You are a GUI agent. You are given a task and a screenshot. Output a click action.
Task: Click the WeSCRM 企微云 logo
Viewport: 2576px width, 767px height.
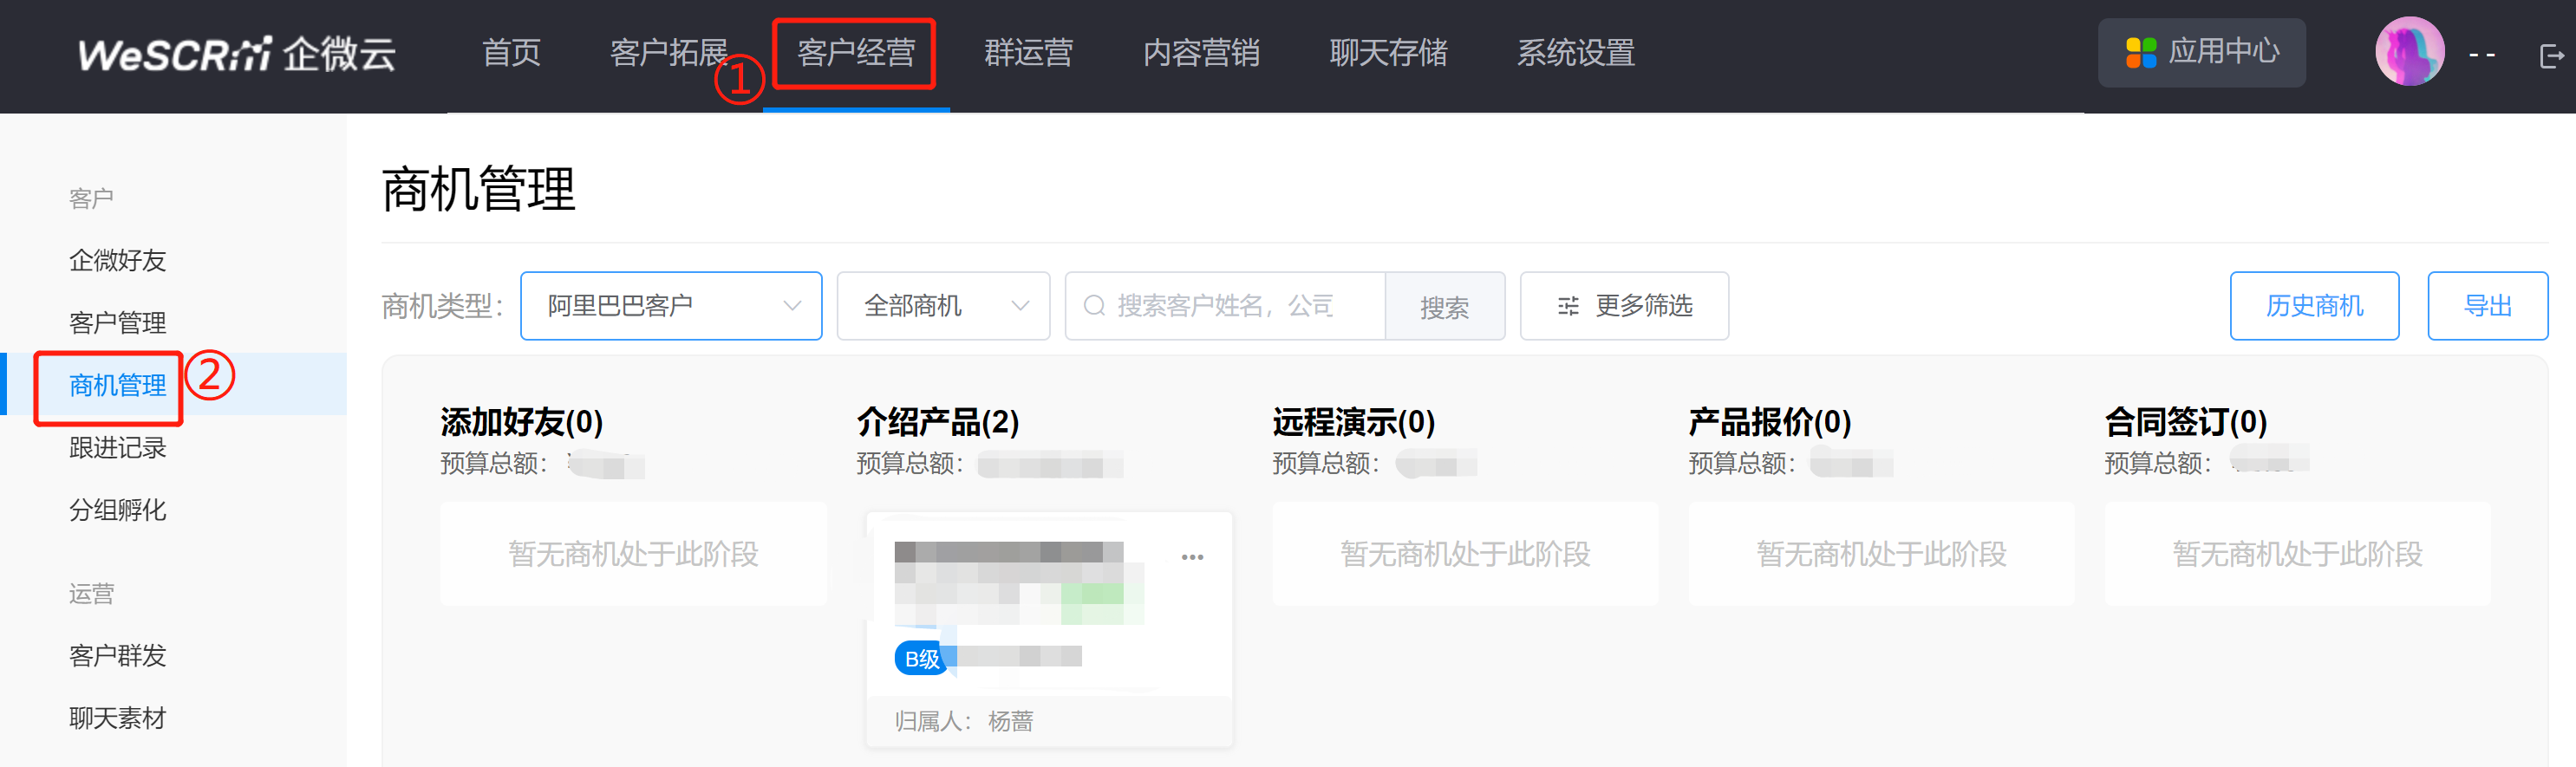click(237, 54)
